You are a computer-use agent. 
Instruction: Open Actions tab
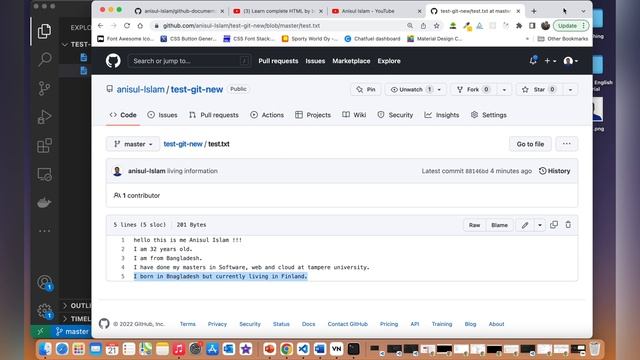267,115
